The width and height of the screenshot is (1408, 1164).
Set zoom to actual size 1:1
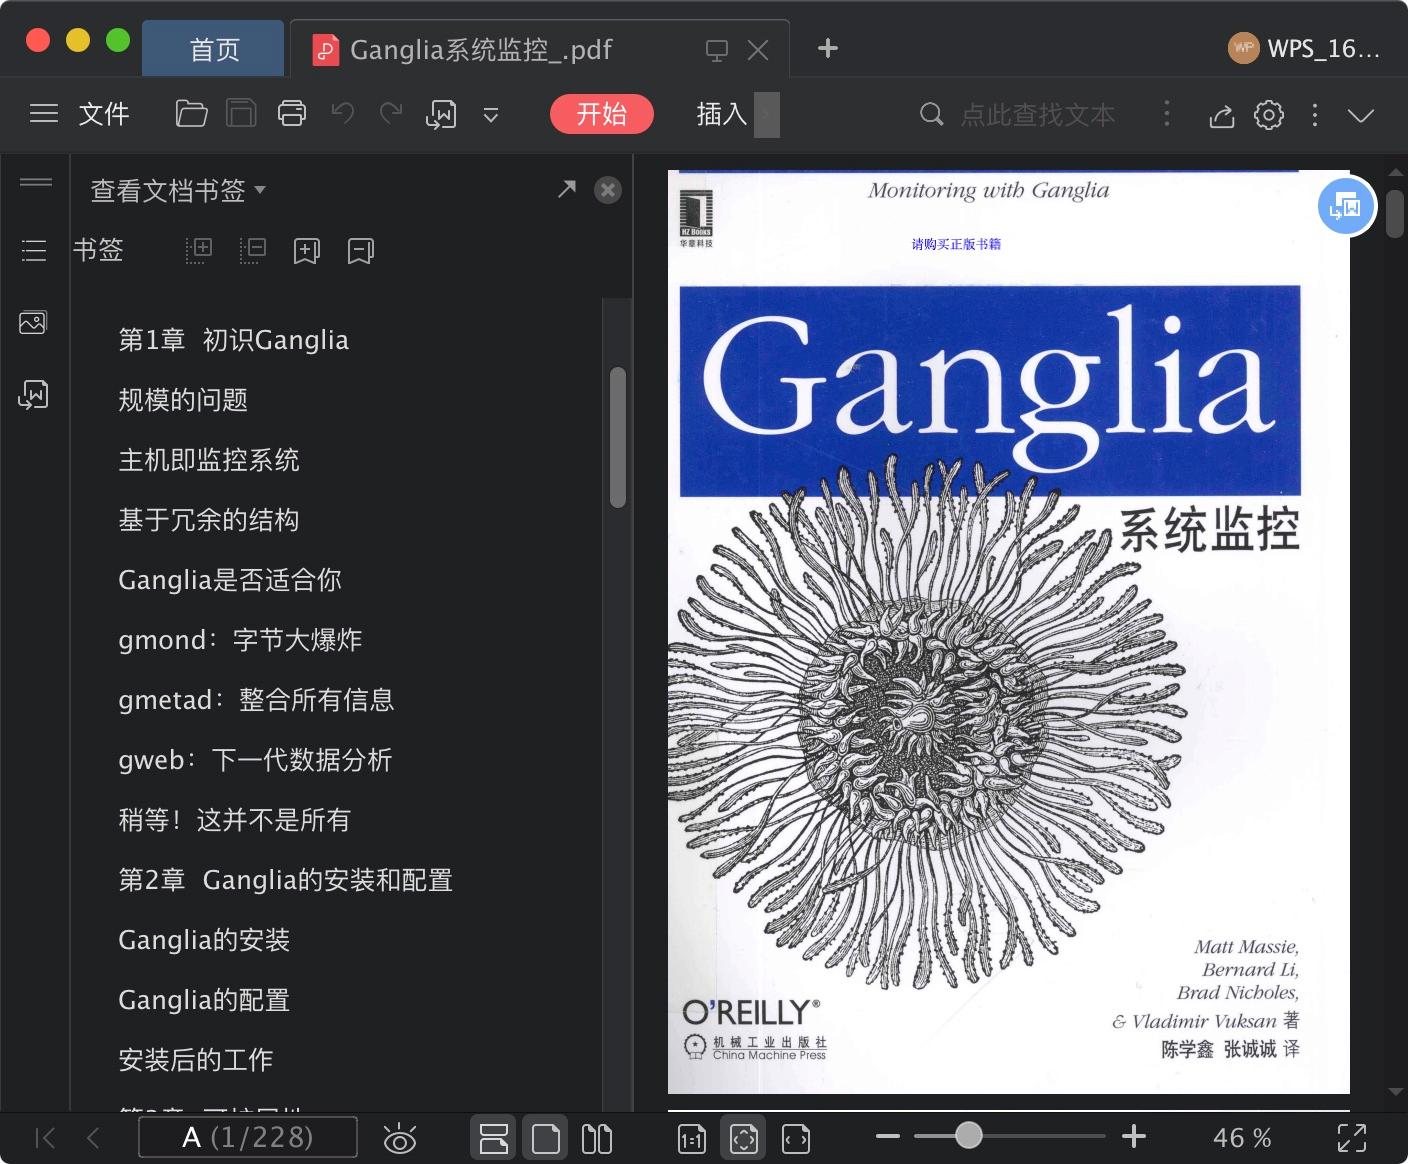pos(692,1139)
